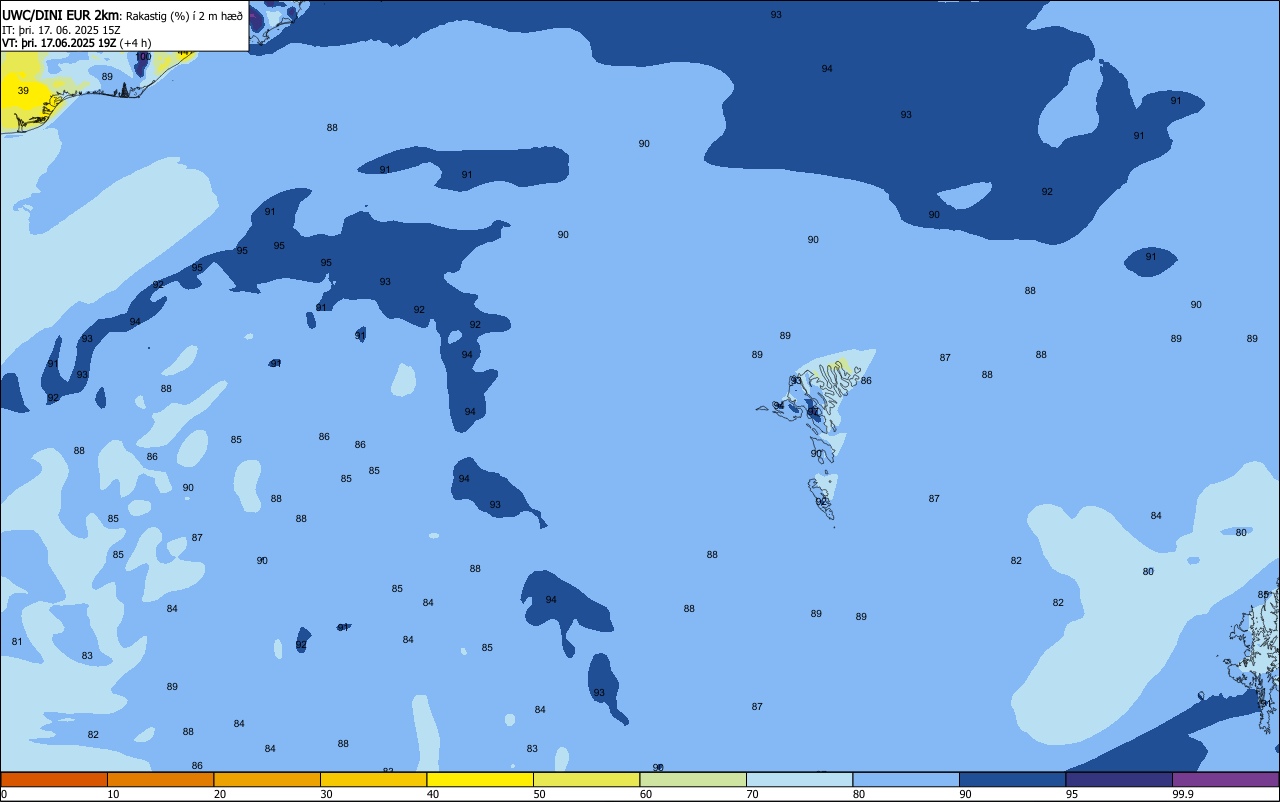Click the 'Rakastig (%) í 2 m hæð' label
This screenshot has height=802, width=1280.
(184, 16)
